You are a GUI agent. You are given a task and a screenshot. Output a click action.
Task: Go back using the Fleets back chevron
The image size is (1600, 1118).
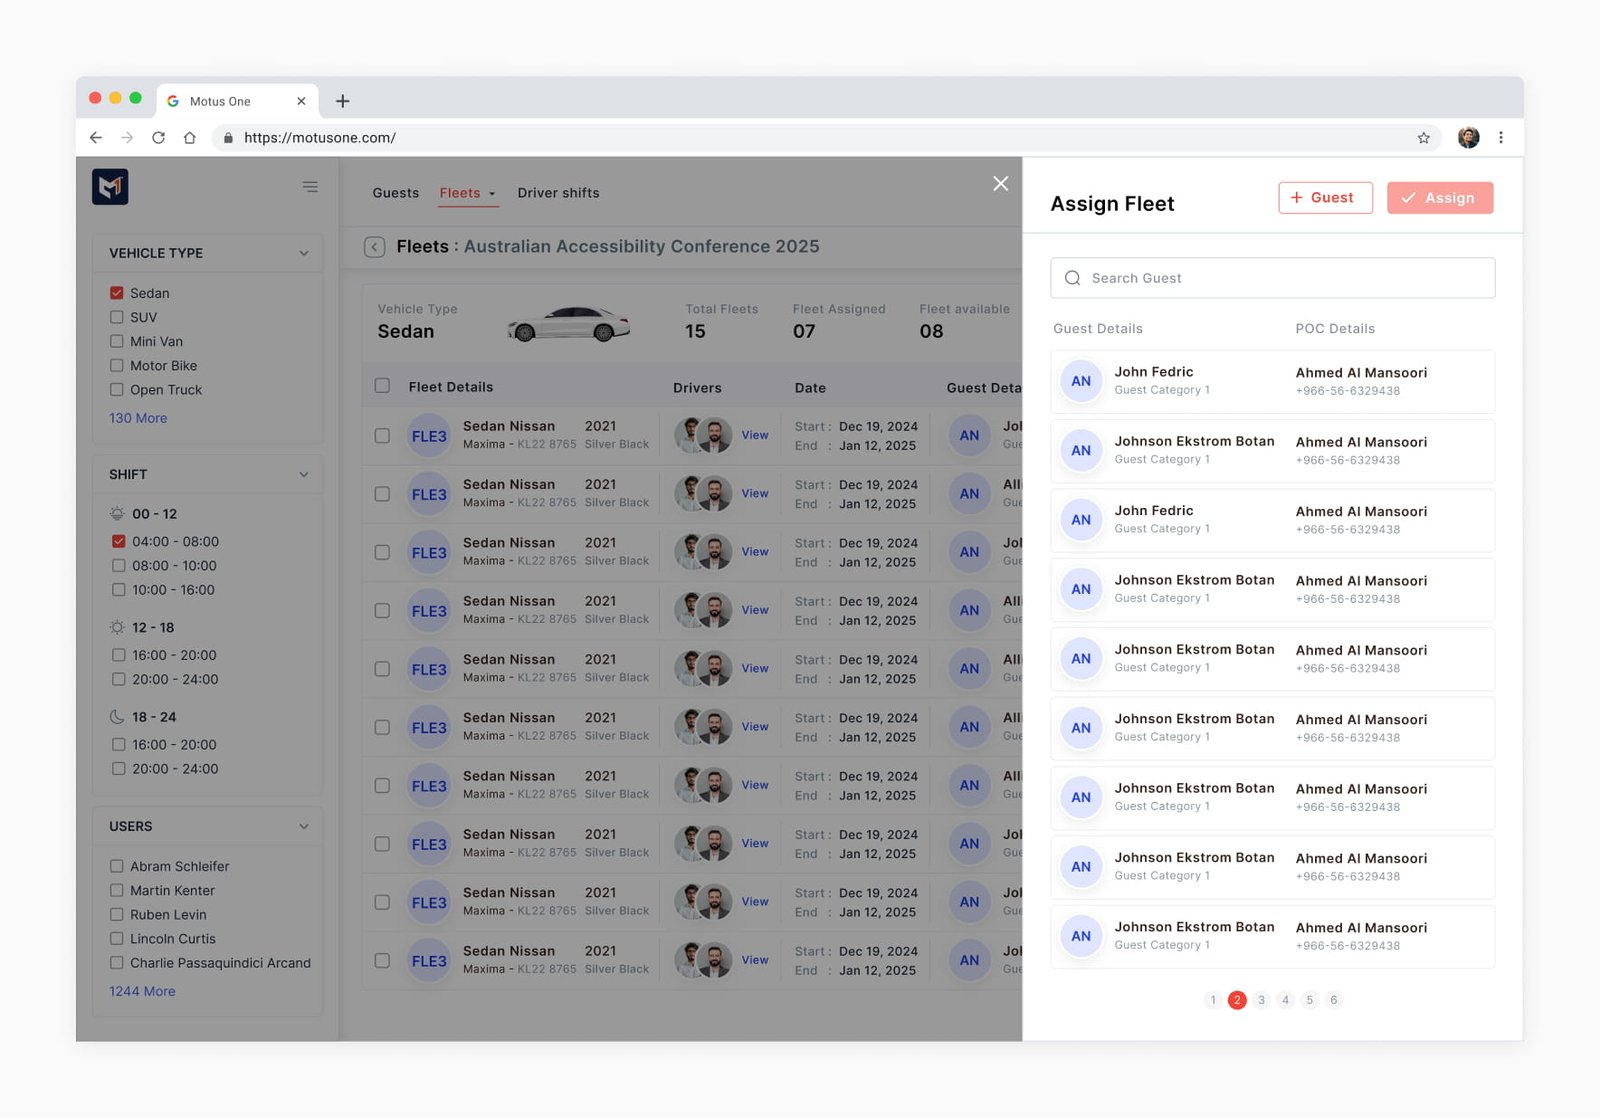pos(375,247)
